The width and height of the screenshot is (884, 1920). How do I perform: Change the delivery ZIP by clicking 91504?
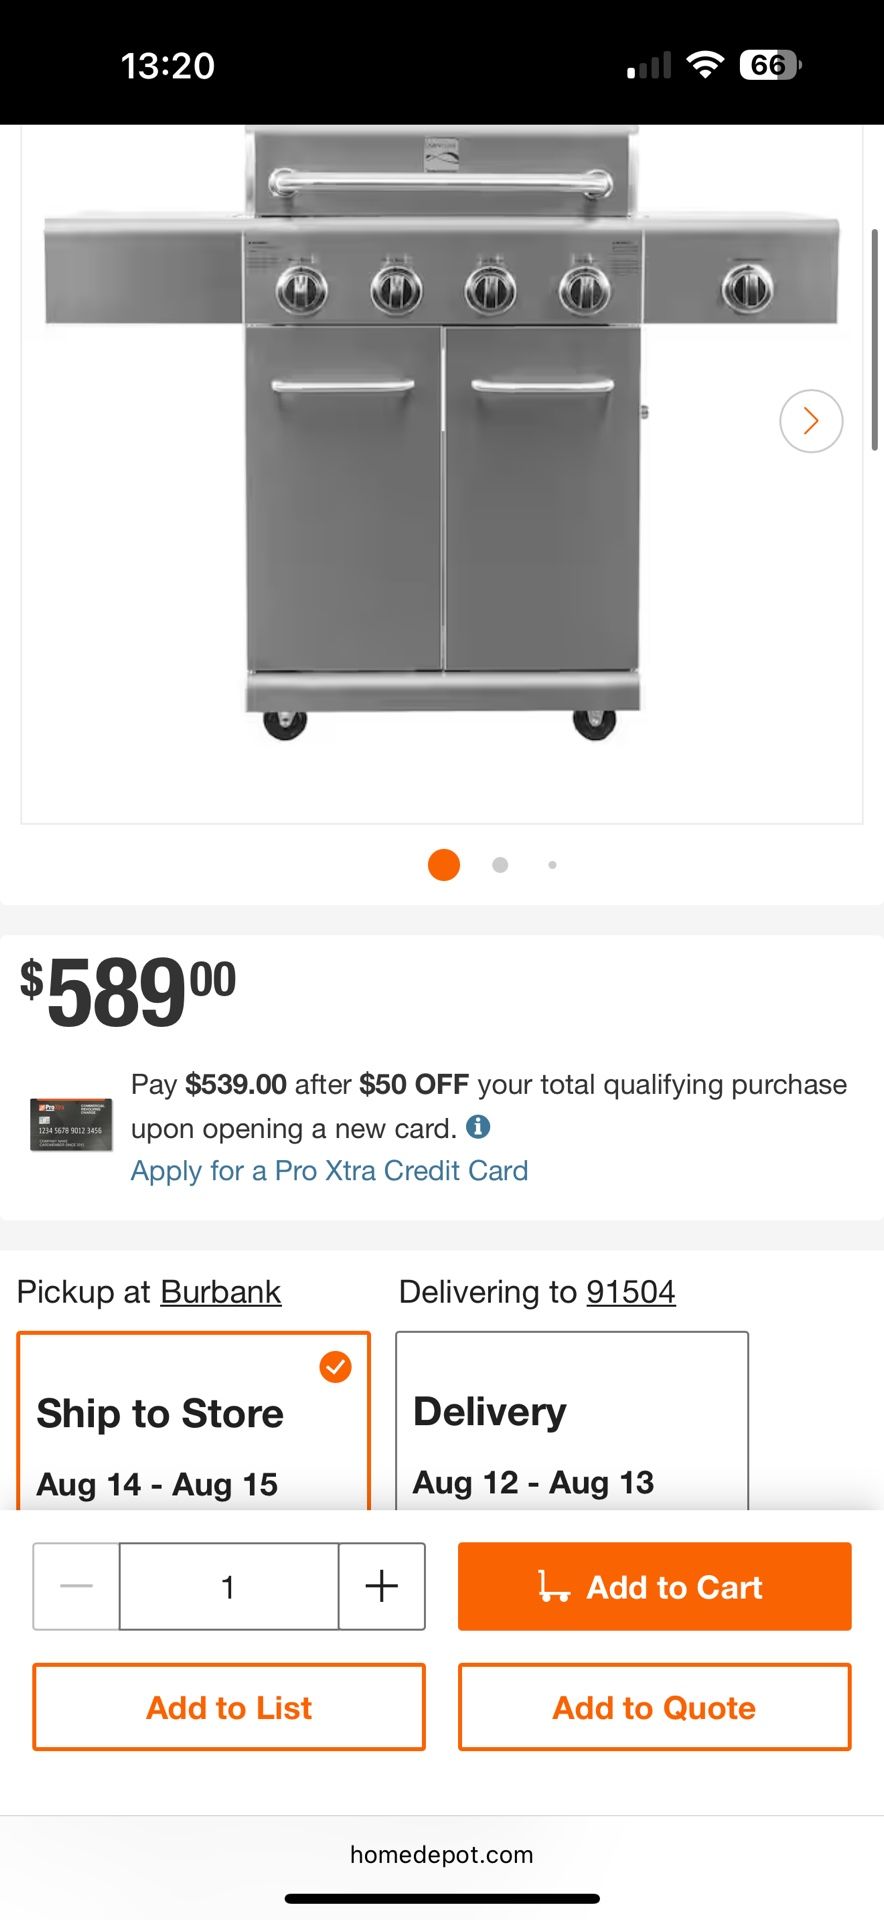pyautogui.click(x=630, y=1291)
